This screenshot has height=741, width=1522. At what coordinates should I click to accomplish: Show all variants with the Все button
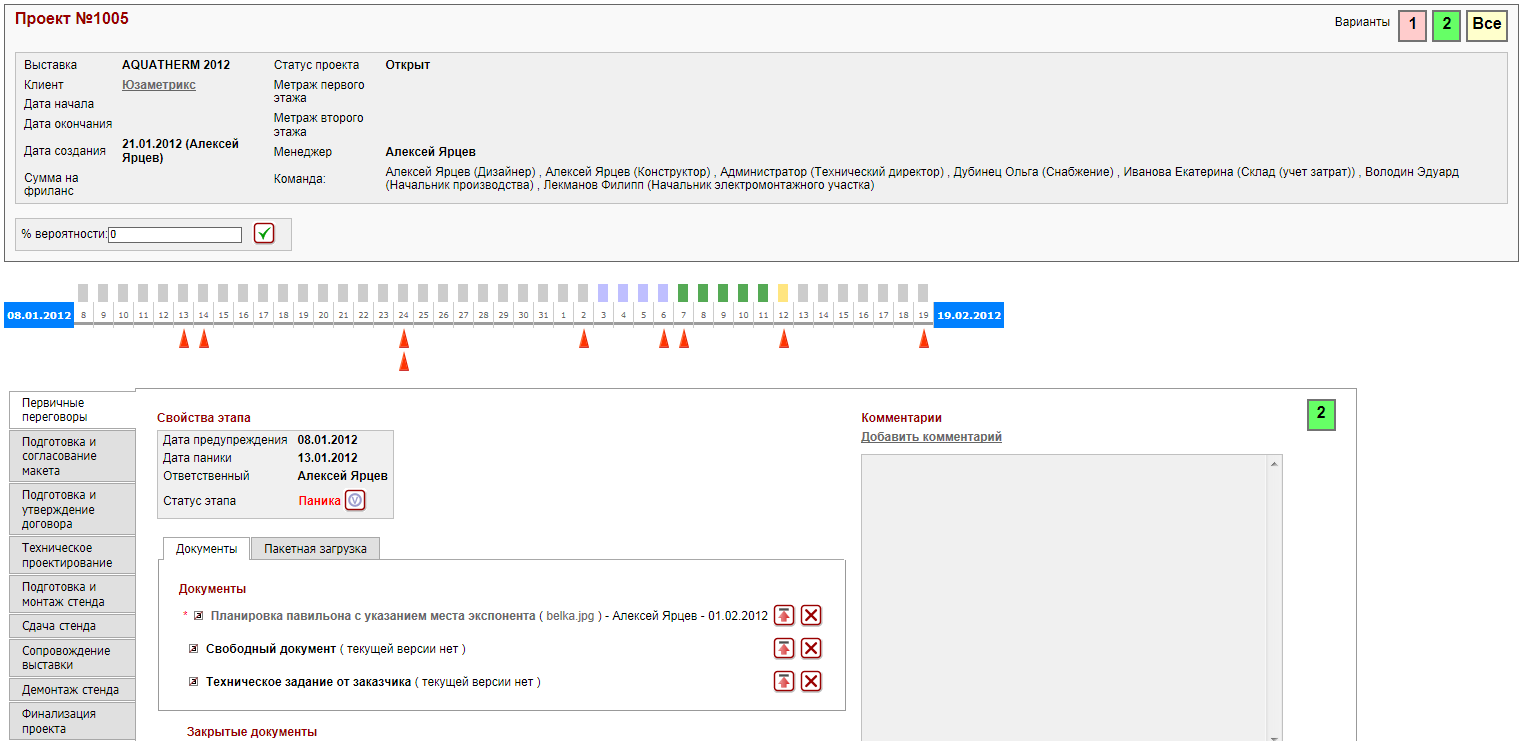(1486, 25)
